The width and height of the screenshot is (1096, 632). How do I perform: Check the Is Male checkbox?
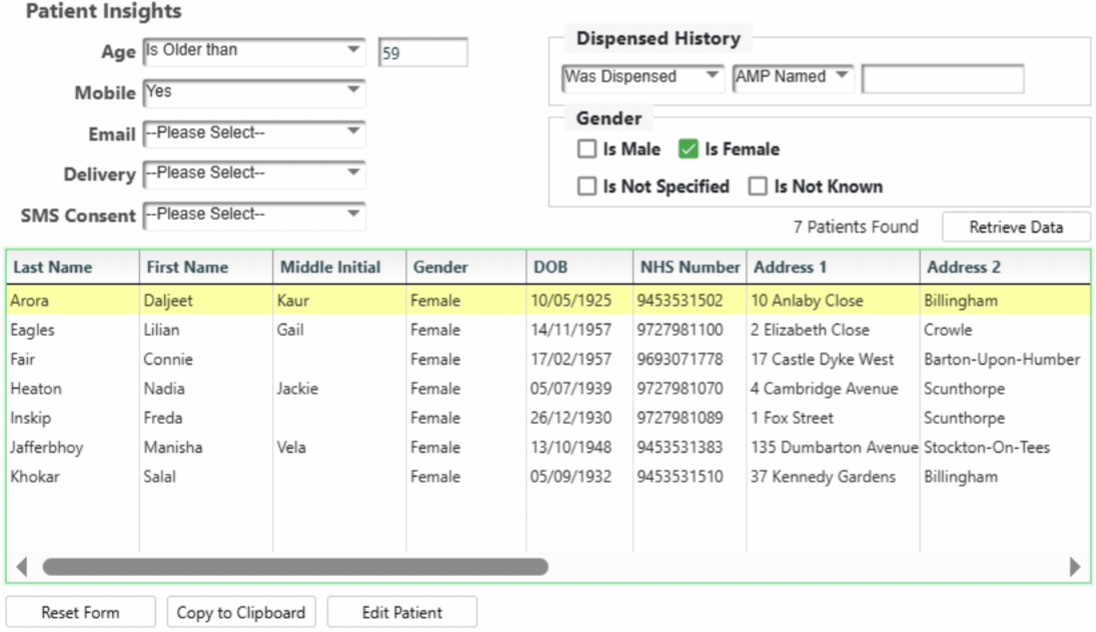(x=587, y=150)
